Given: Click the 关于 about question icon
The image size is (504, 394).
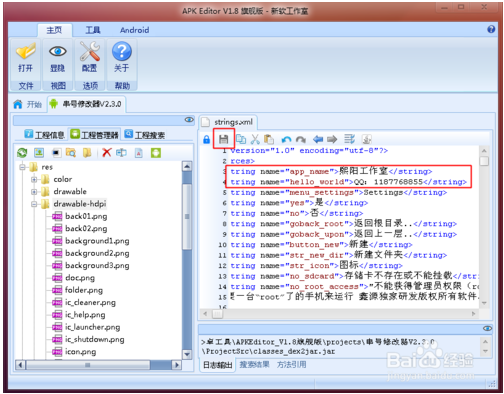Looking at the screenshot, I should 122,51.
